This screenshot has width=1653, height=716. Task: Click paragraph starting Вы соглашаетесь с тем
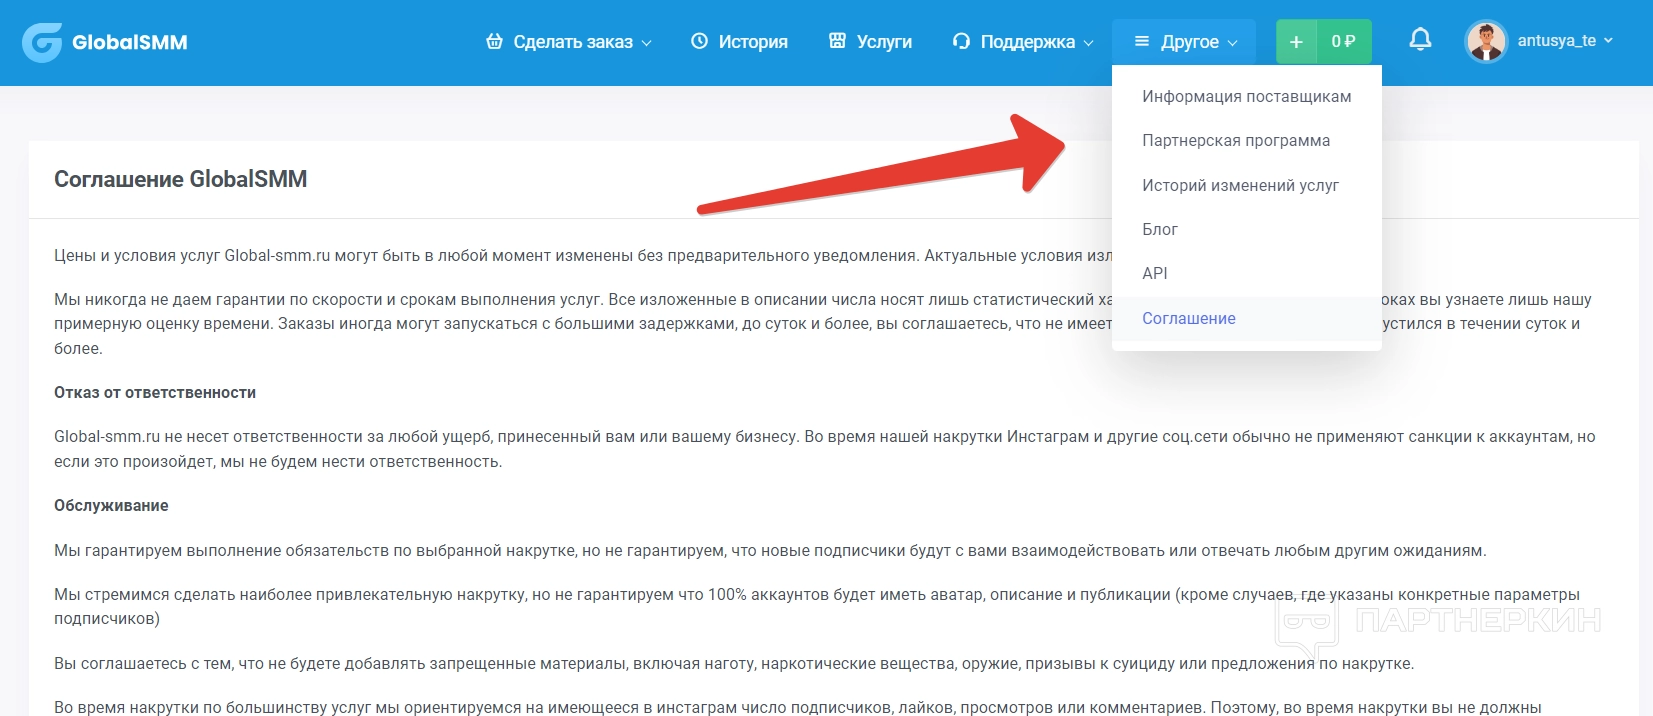tap(734, 663)
